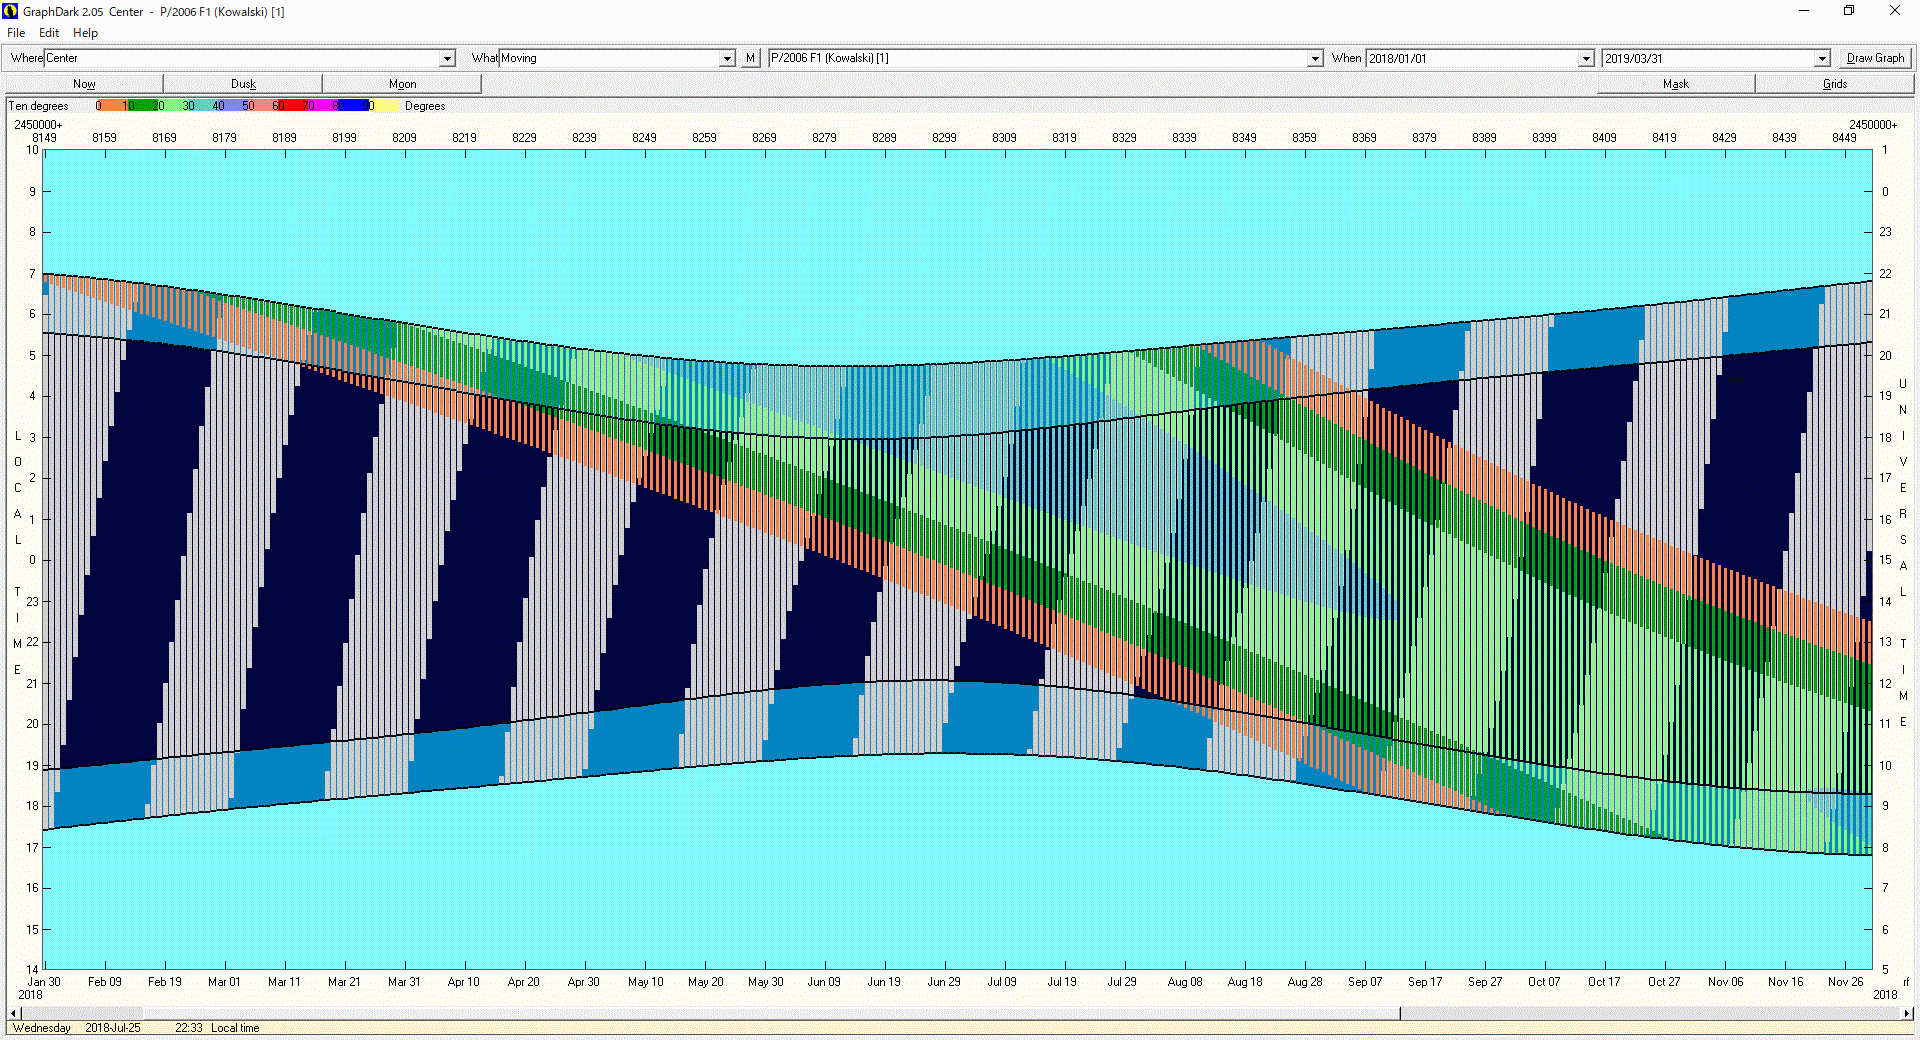Click the GraphDark app icon in title bar

tap(10, 11)
